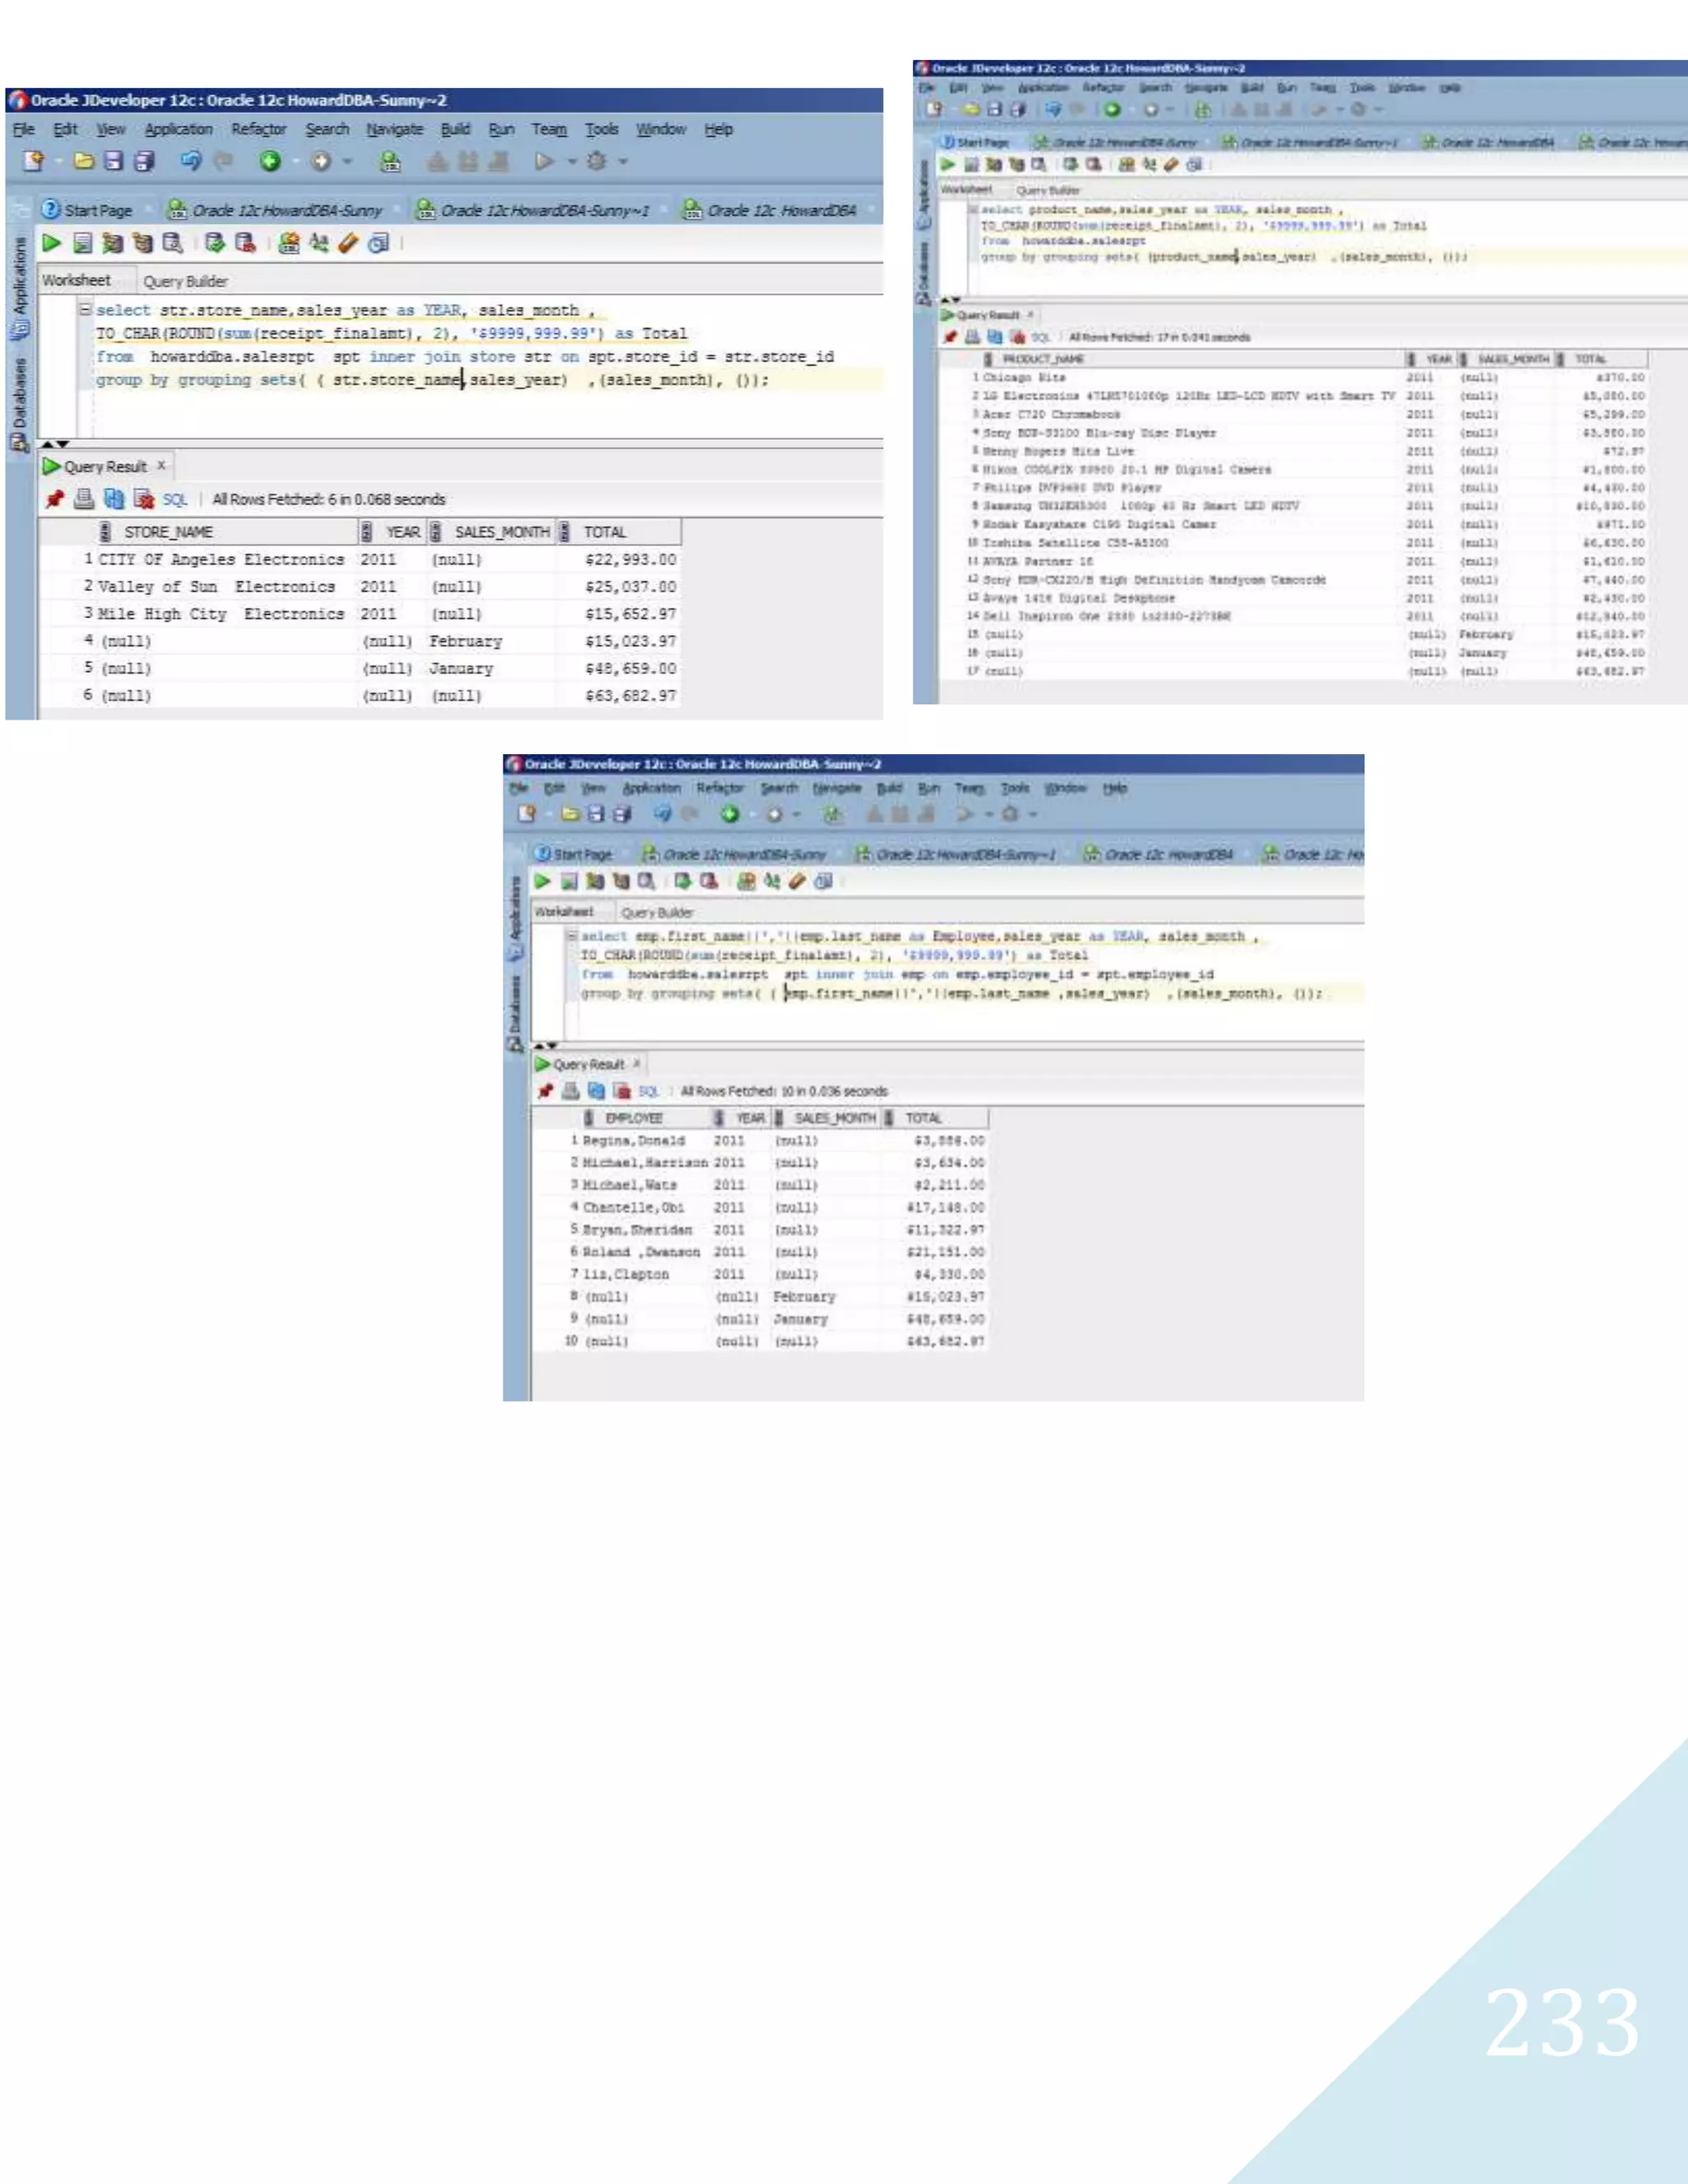Switch to Start Page tab in store query window

[87, 210]
